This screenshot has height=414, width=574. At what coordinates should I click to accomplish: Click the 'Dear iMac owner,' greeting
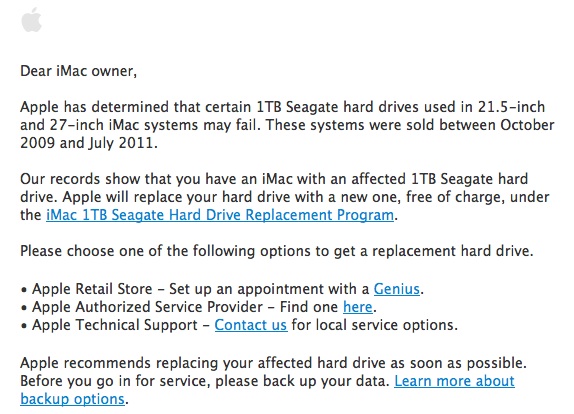click(78, 71)
